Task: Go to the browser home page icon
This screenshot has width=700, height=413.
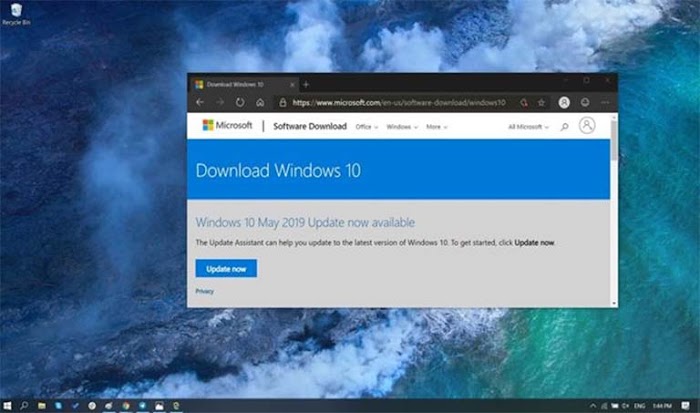Action: 260,102
